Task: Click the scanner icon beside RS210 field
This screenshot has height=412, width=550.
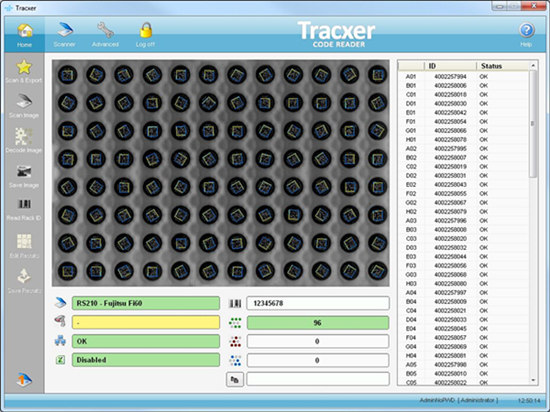Action: (x=60, y=303)
